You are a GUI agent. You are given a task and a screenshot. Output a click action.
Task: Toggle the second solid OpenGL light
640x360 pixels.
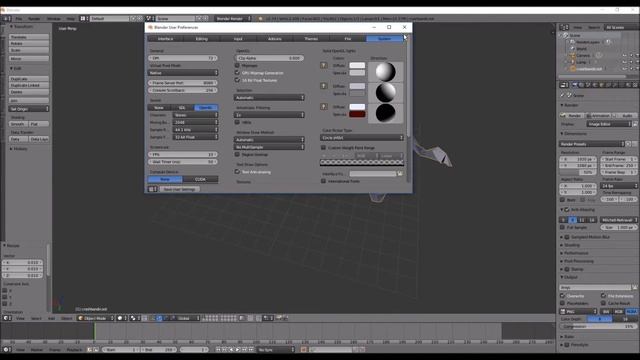324,86
